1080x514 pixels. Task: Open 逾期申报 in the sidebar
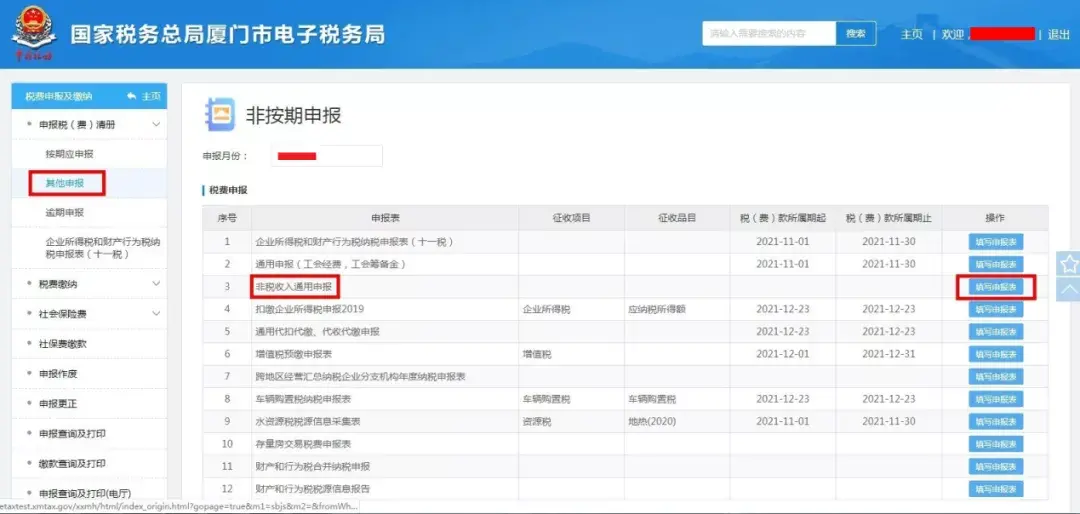(65, 213)
